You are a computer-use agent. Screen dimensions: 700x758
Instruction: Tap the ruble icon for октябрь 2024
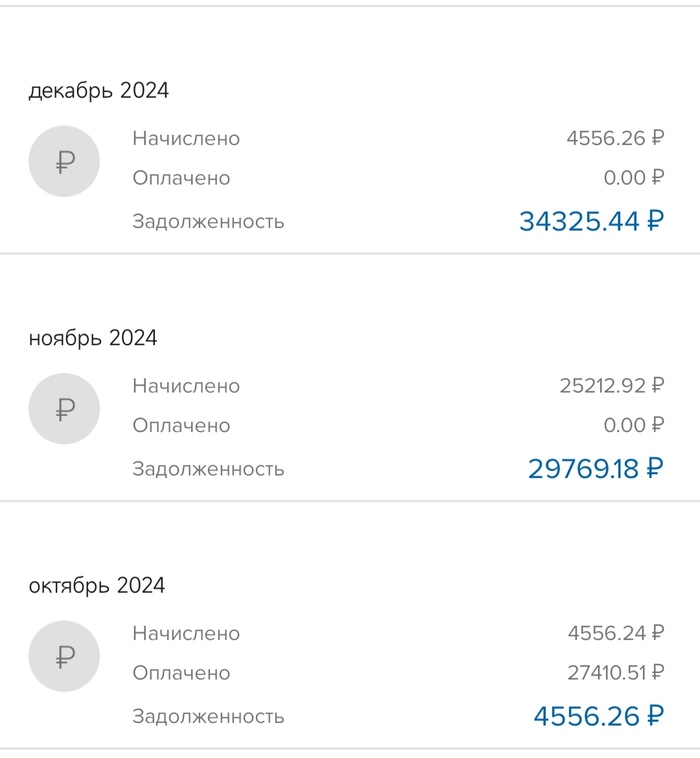click(65, 656)
